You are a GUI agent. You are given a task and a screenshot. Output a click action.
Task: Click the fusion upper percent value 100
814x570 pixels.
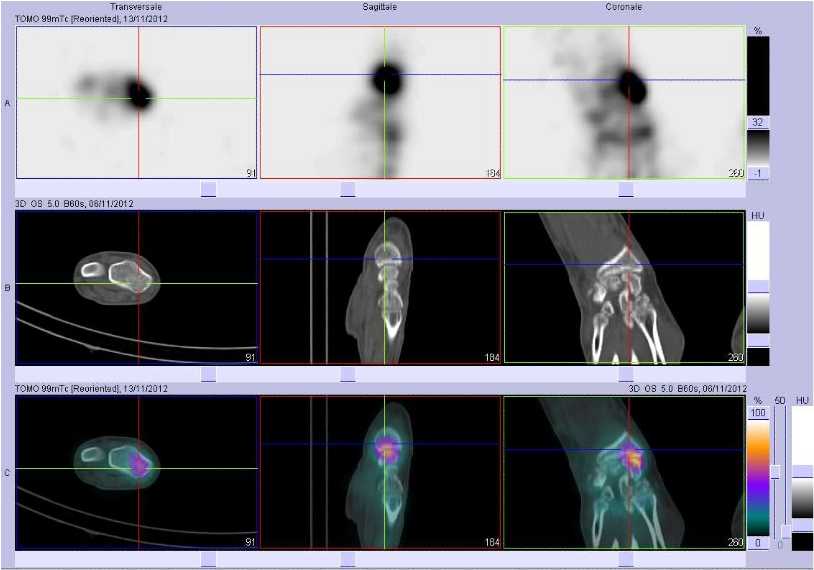tap(758, 413)
